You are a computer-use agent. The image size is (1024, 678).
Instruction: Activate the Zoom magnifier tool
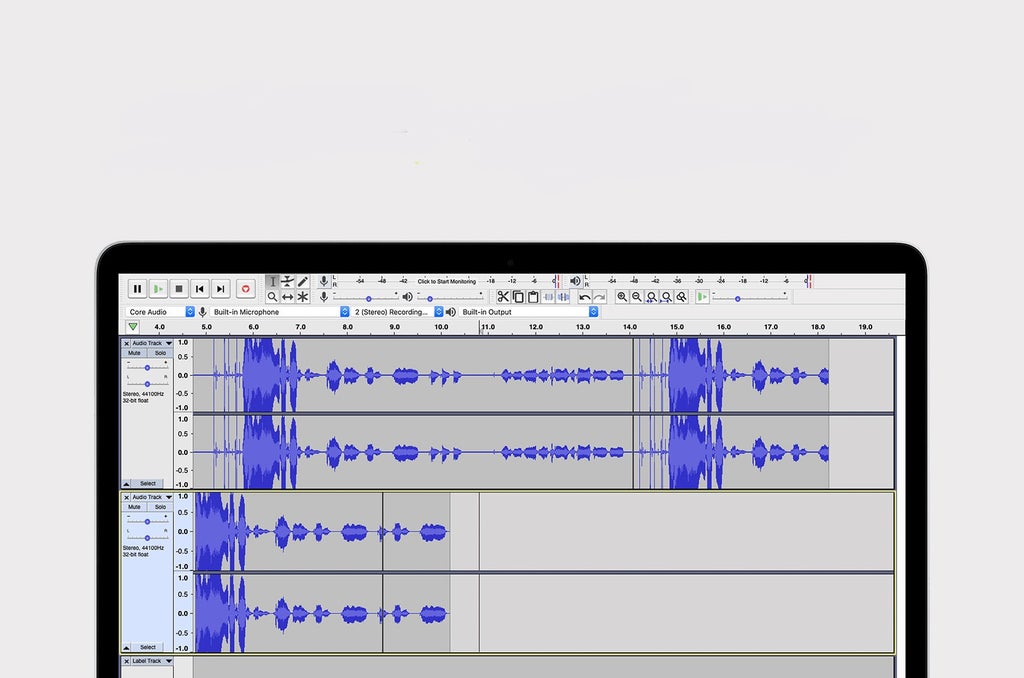pyautogui.click(x=272, y=297)
